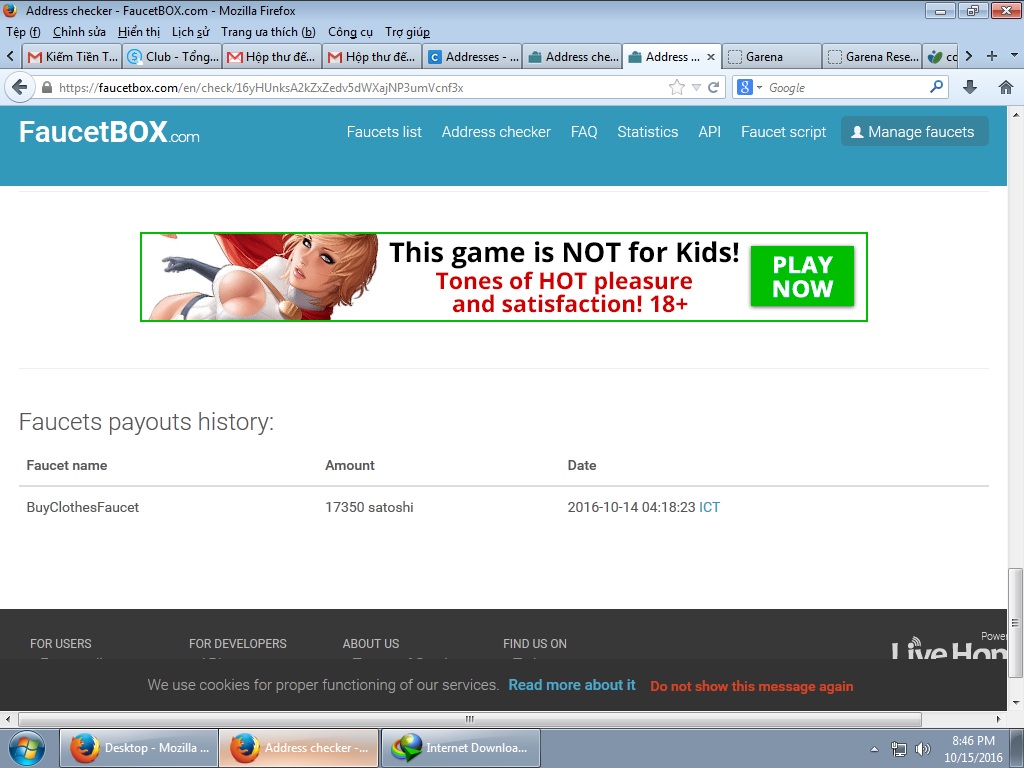Image resolution: width=1024 pixels, height=768 pixels.
Task: Click the volume speaker tray icon
Action: [922, 749]
